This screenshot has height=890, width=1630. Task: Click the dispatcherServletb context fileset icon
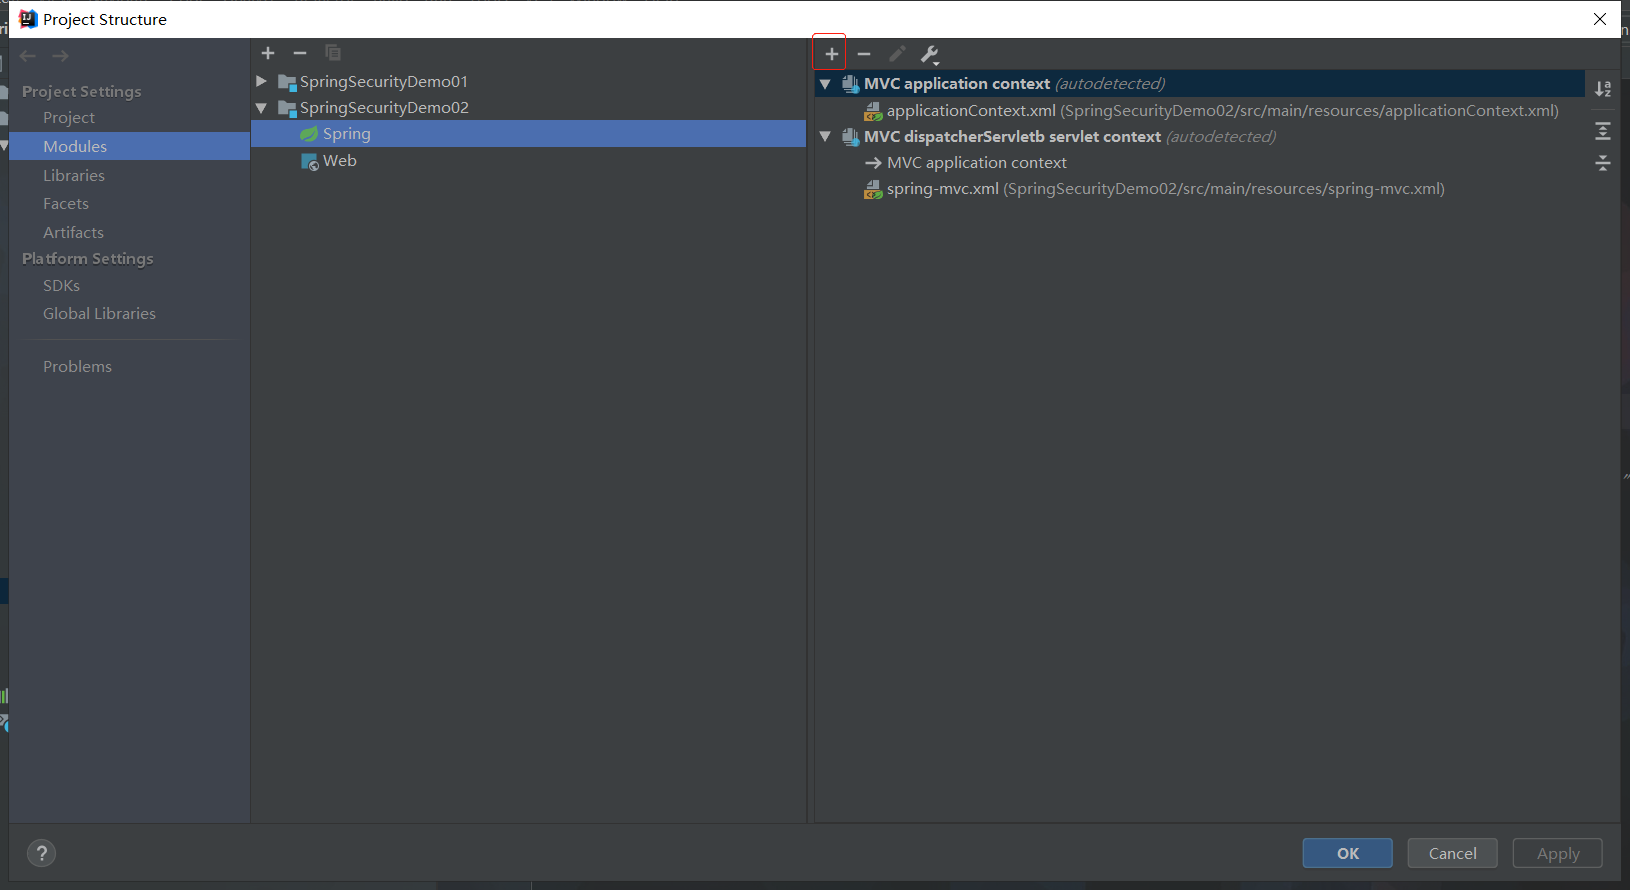tap(850, 137)
